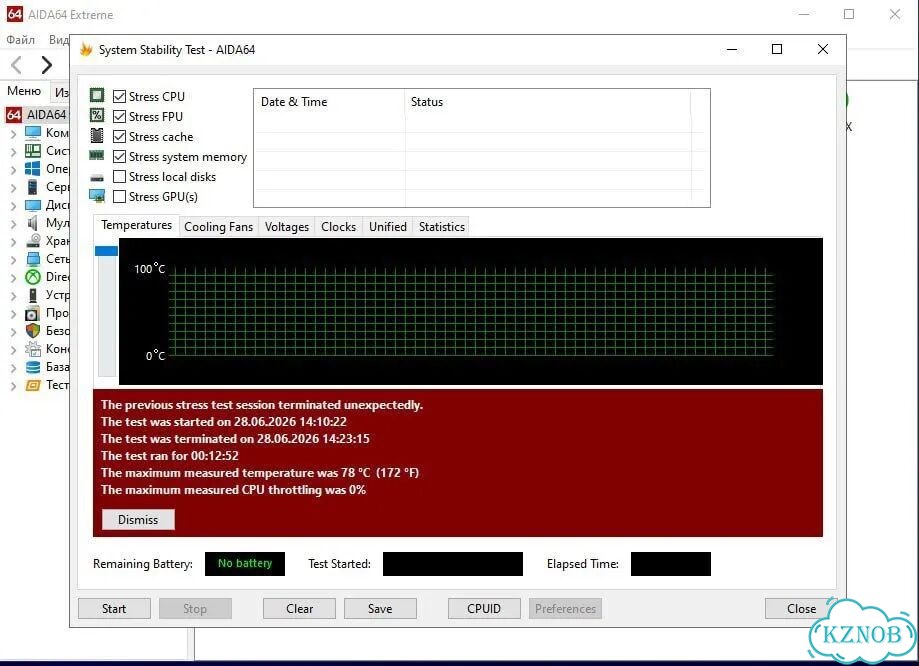The image size is (919, 666).
Task: Click the Windows operating system tree icon
Action: 33,169
